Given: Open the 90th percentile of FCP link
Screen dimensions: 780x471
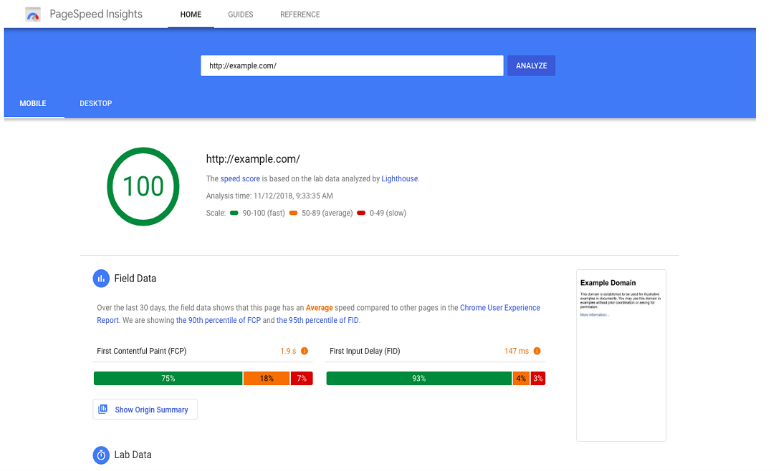Looking at the screenshot, I should pyautogui.click(x=218, y=320).
